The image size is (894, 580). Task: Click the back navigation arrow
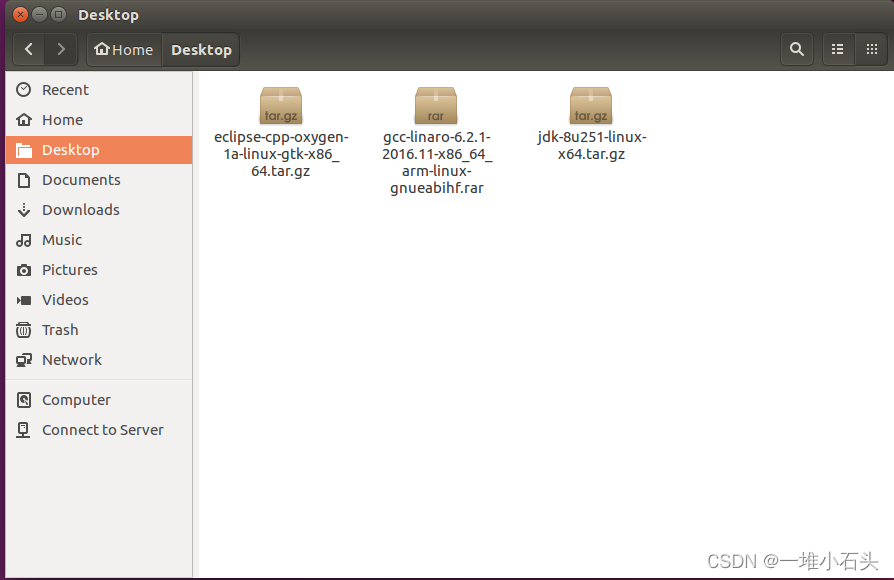(28, 49)
